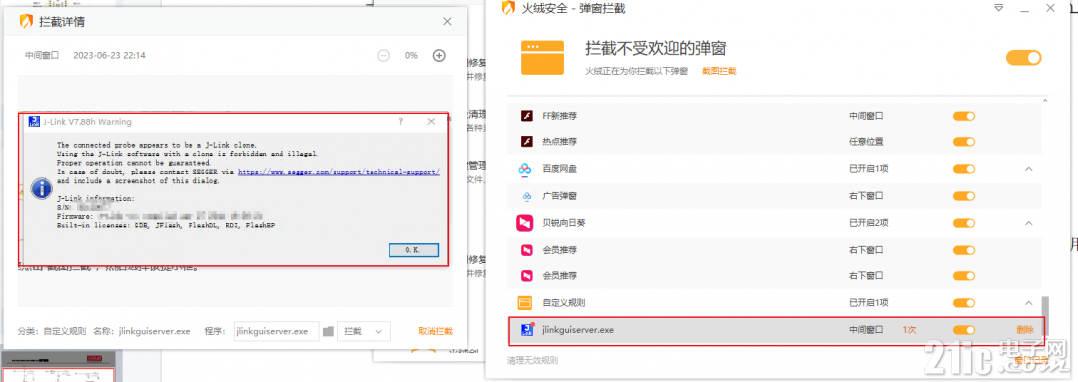The width and height of the screenshot is (1078, 382).
Task: Click the icon beside 广告弹窗
Action: point(527,196)
